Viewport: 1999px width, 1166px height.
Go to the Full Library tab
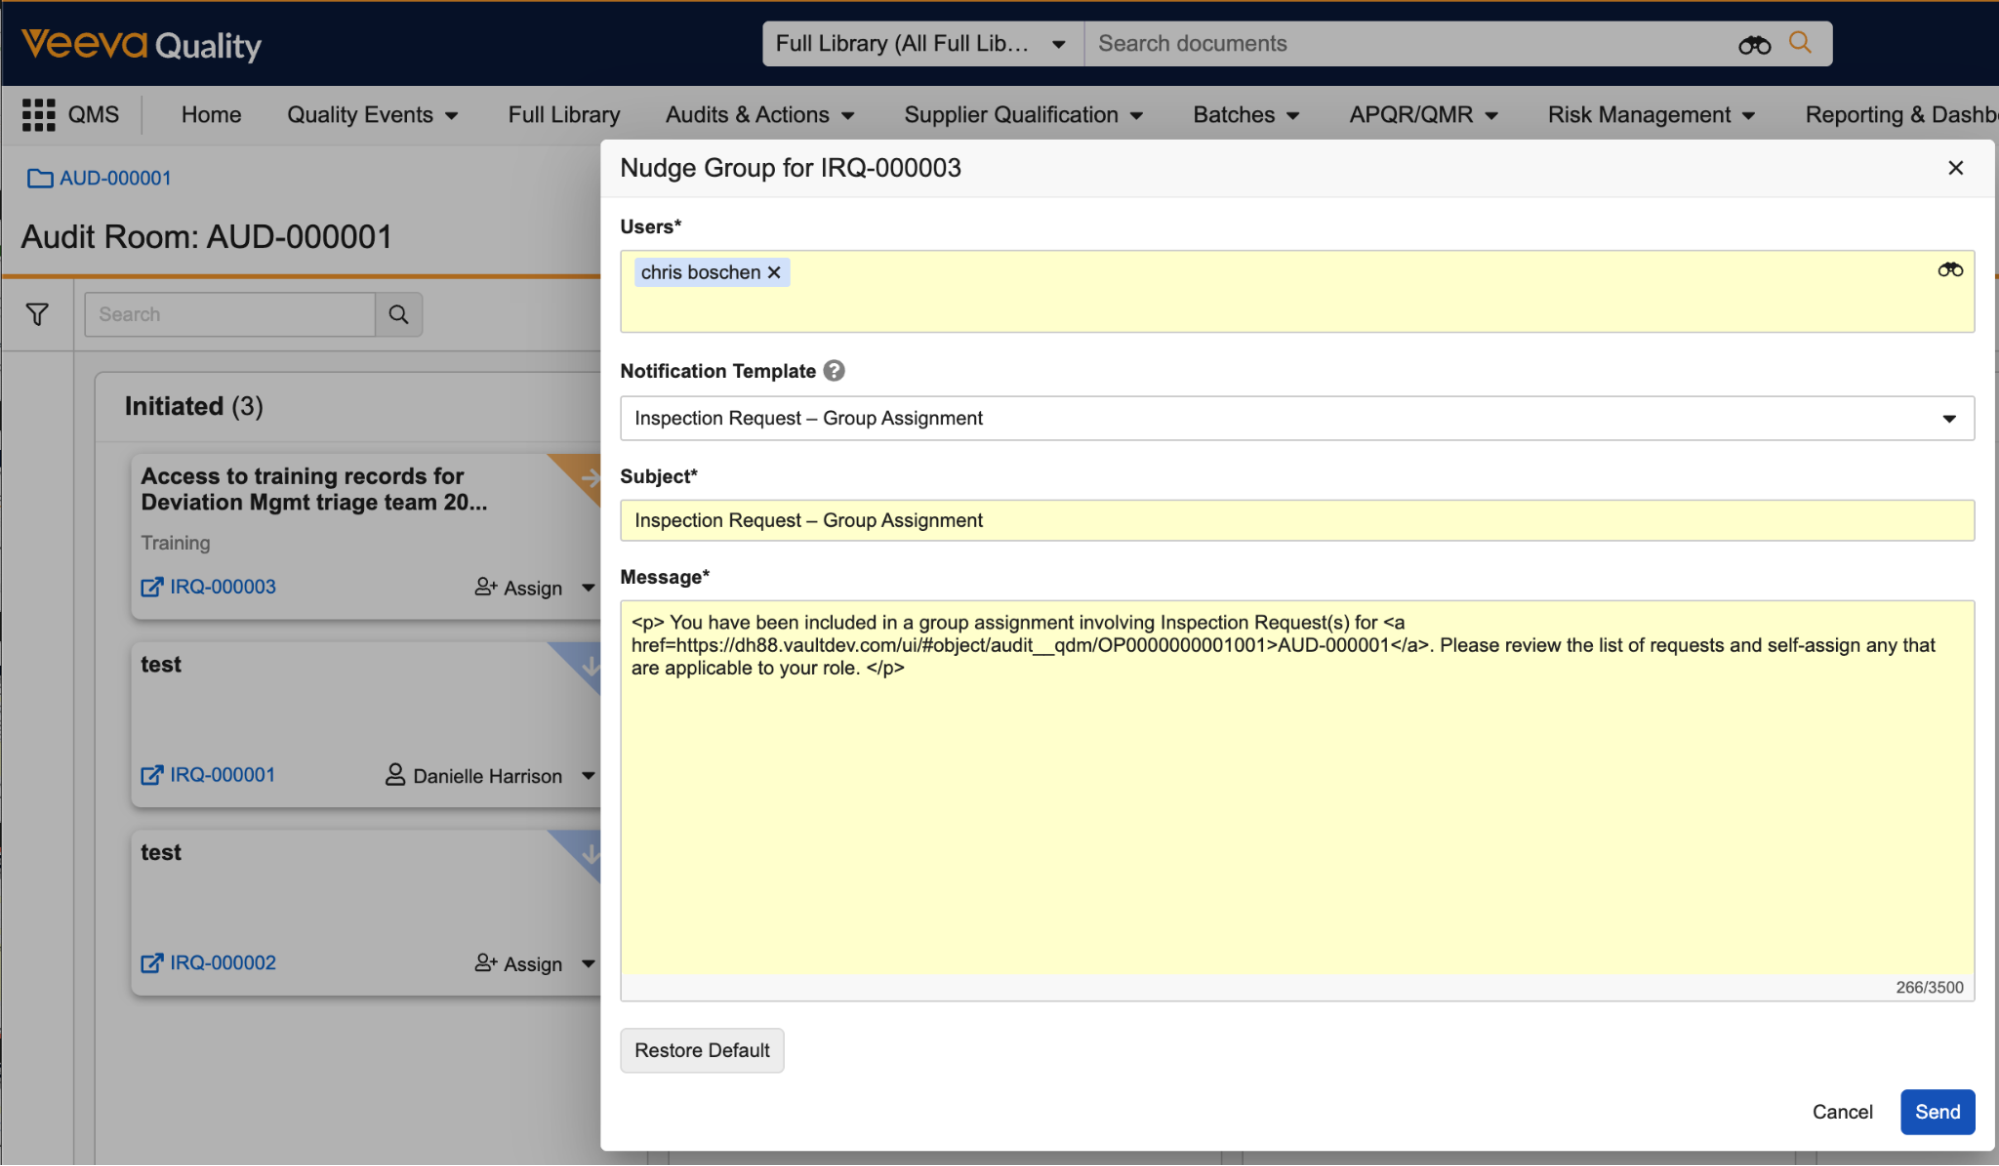pos(563,115)
